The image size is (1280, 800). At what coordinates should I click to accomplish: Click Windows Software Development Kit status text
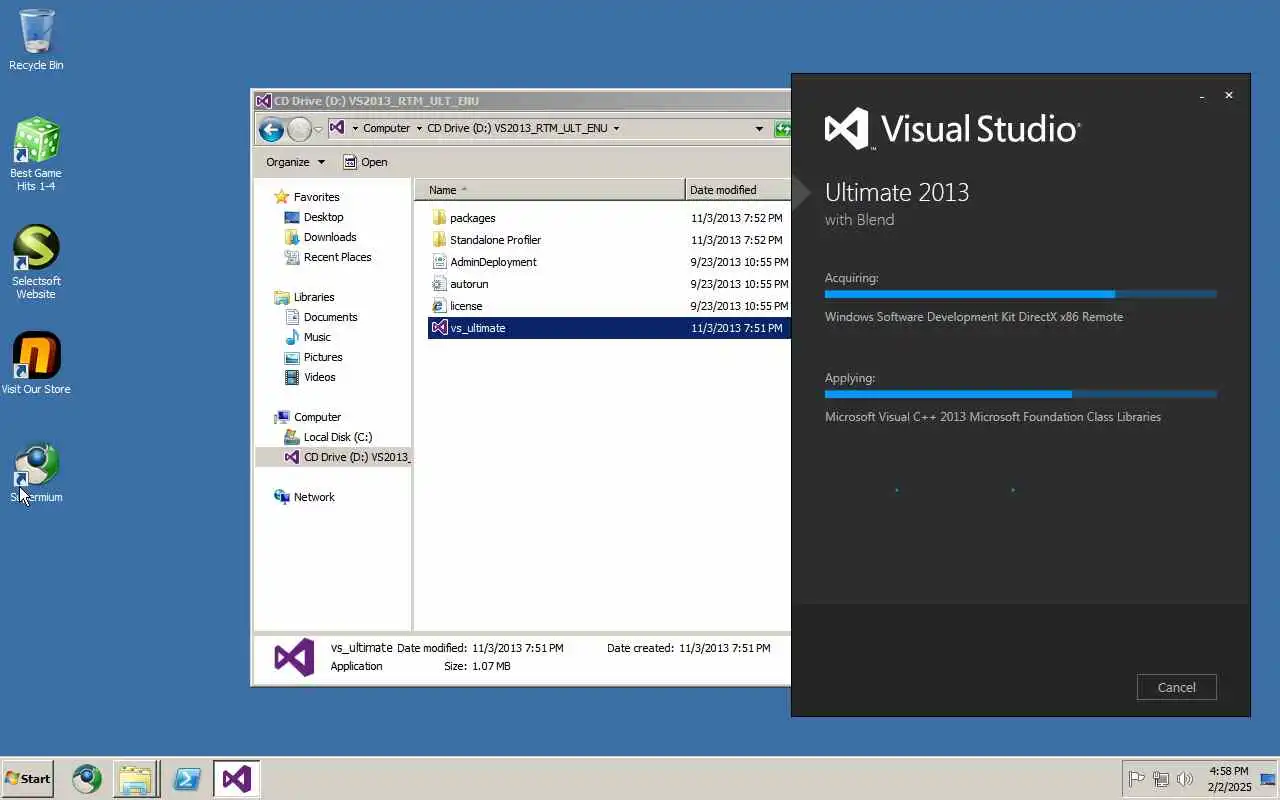974,317
